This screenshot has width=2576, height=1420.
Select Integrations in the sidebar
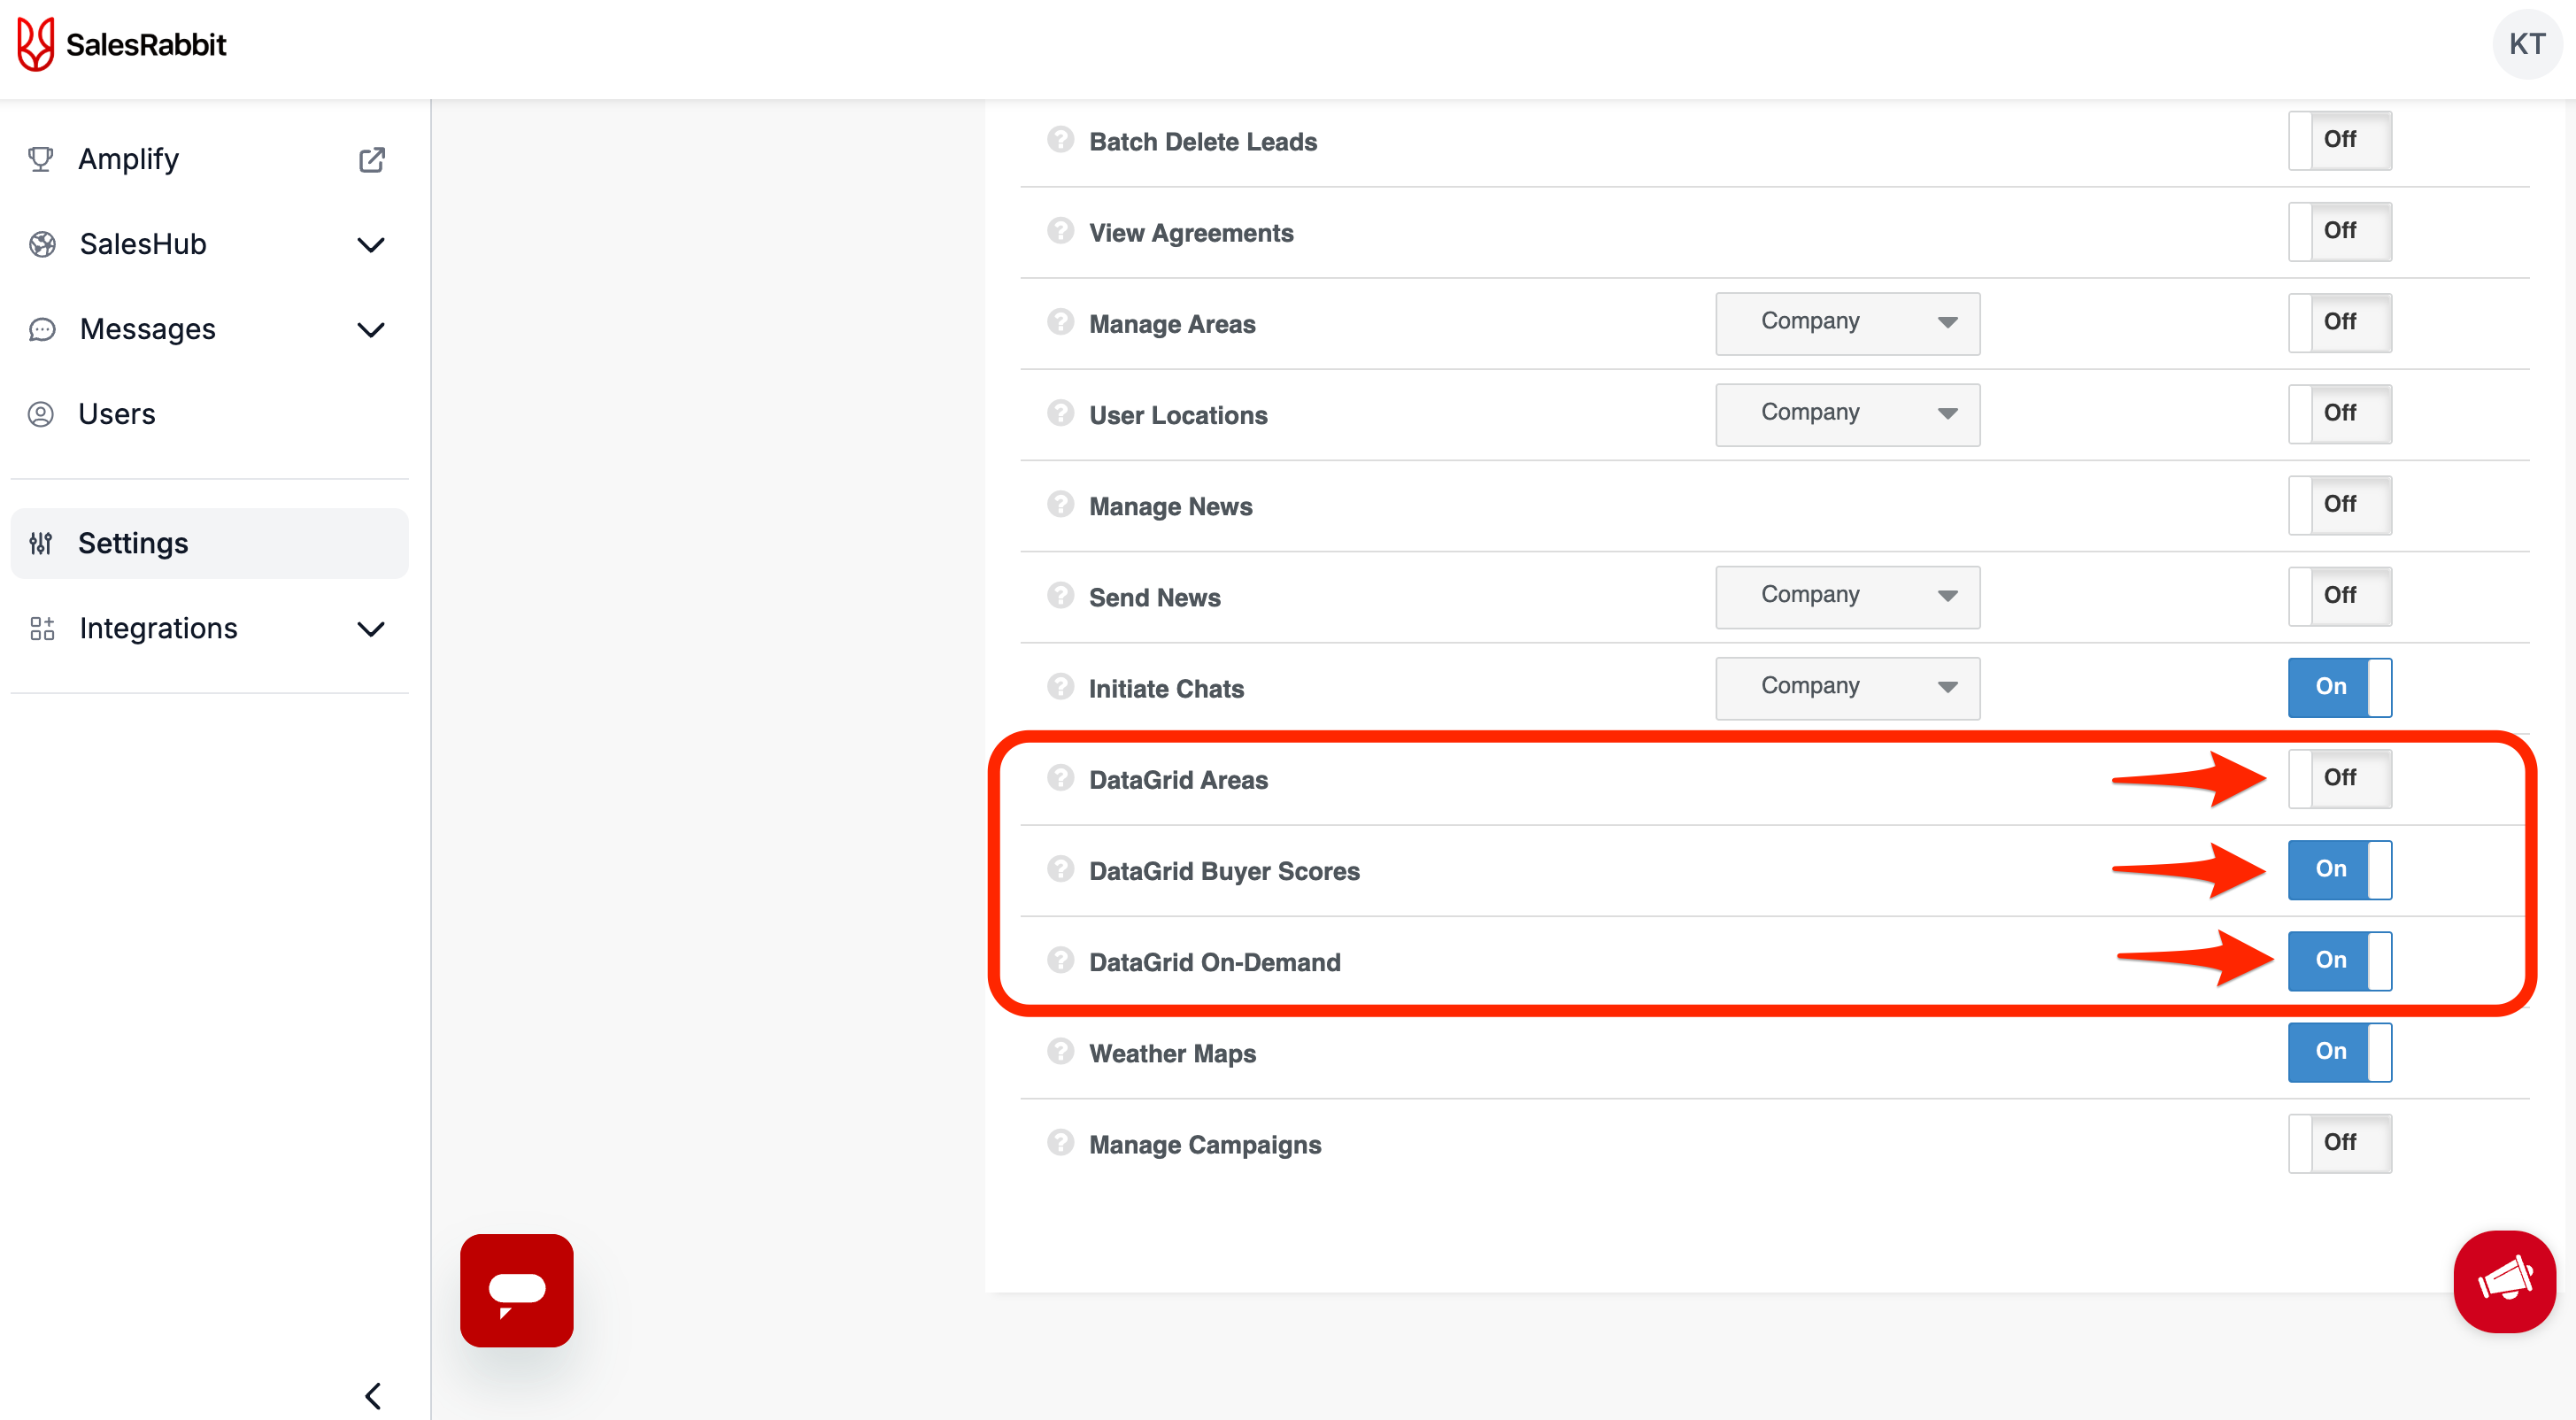tap(209, 628)
